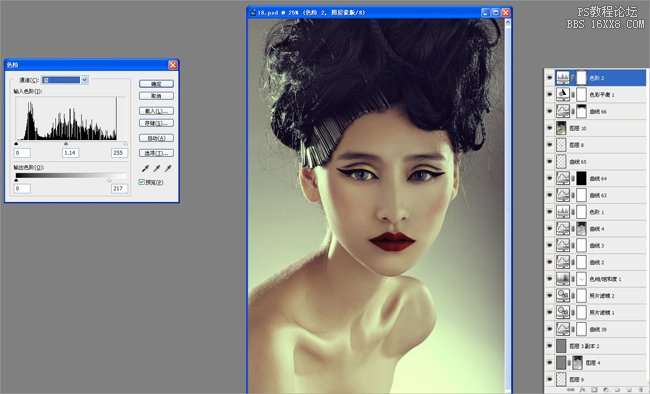Toggle visibility of 图层 3 副本 2 layer

[x=550, y=346]
